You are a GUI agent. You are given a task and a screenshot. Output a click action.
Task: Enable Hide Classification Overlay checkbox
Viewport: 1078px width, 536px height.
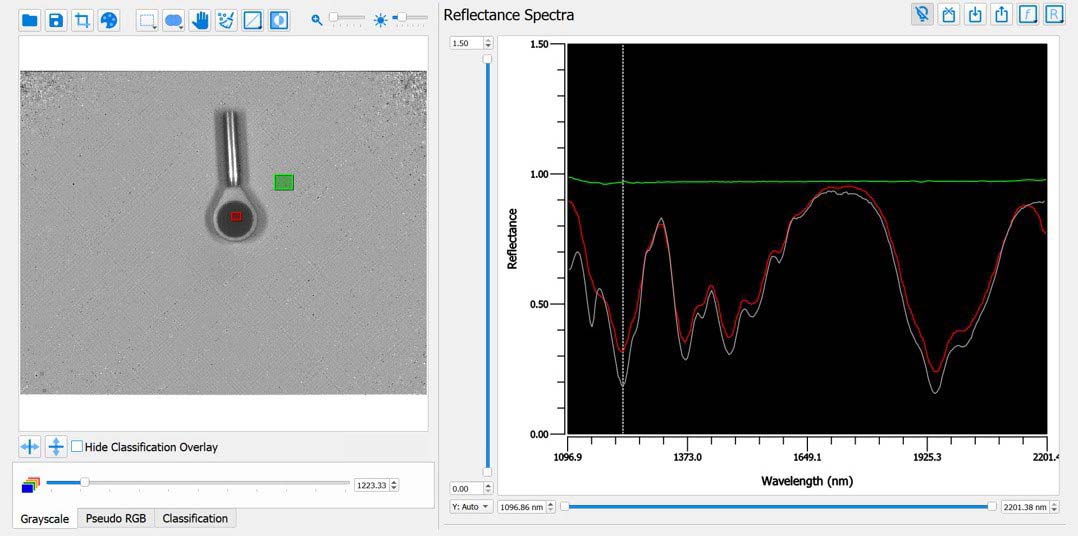(x=77, y=447)
